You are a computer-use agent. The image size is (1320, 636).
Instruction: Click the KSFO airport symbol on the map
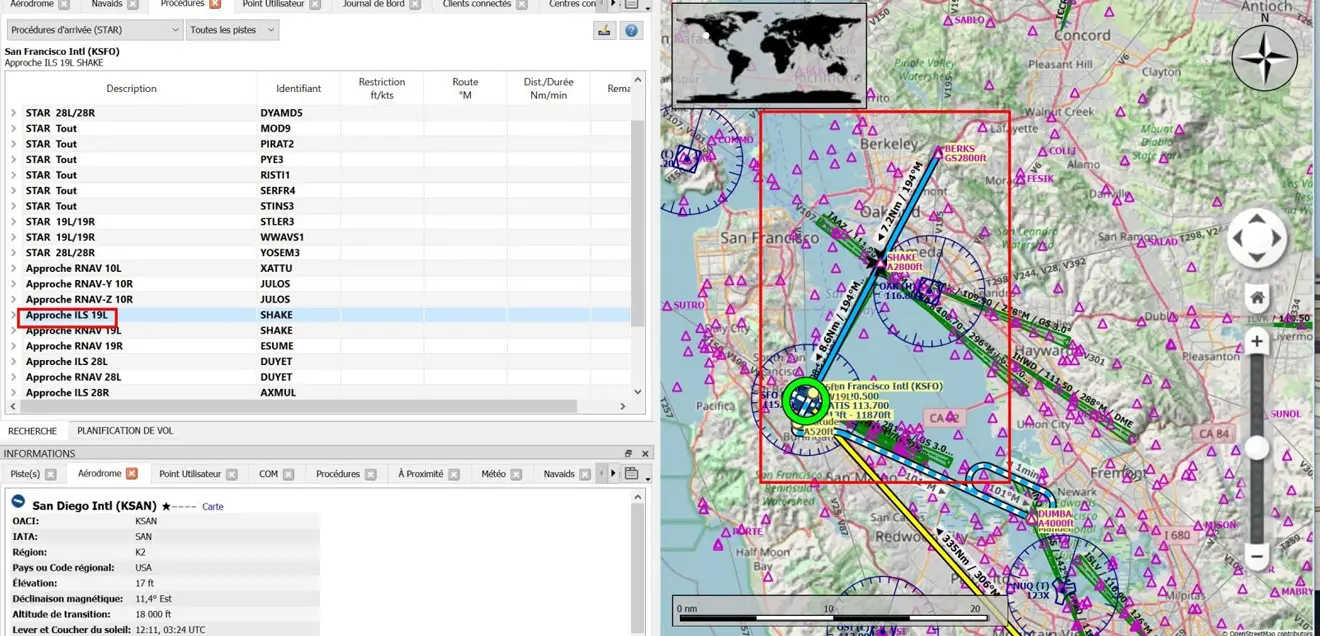tap(806, 401)
